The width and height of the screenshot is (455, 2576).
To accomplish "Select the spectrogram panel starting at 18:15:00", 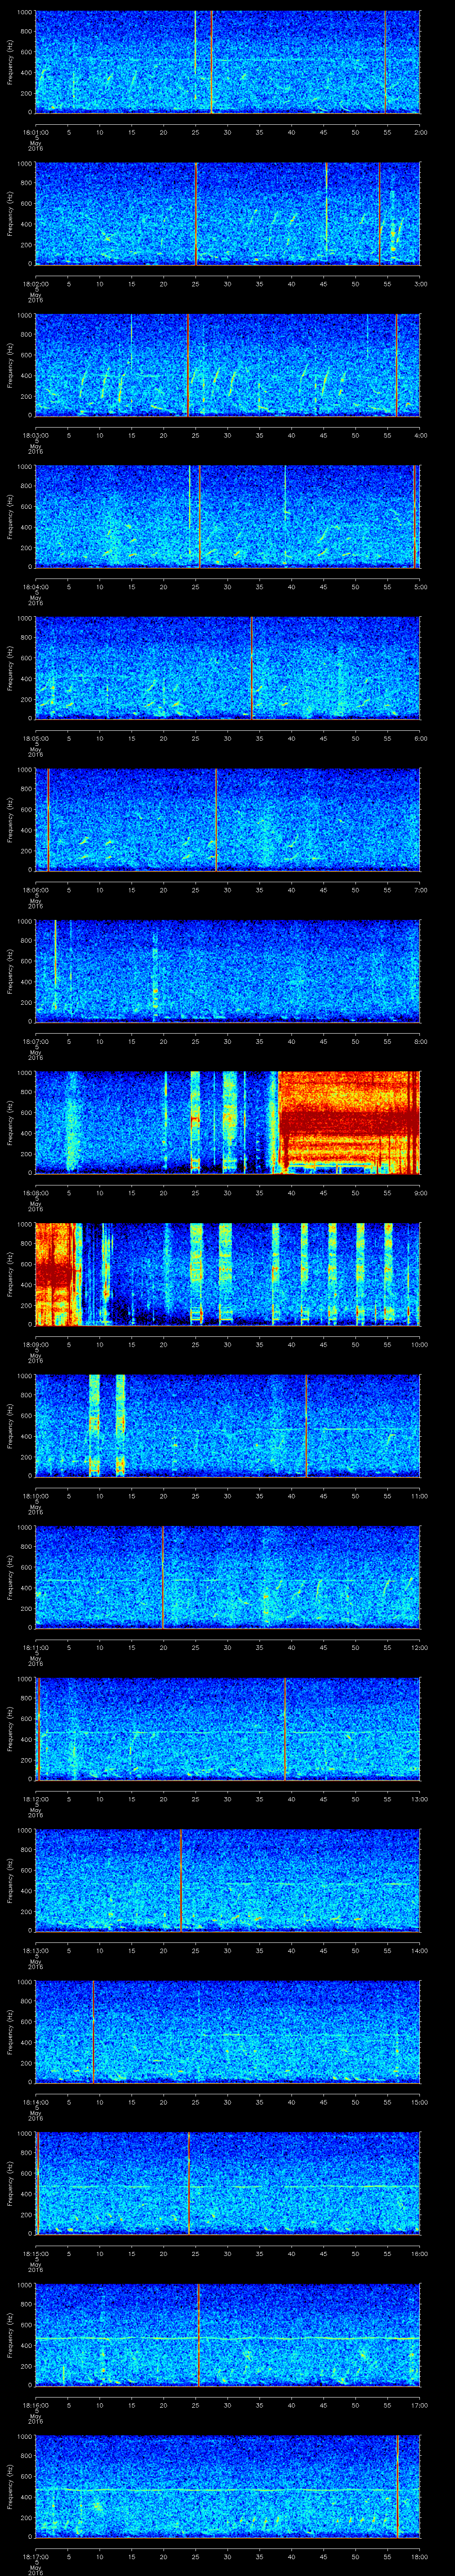I will 227,2183.
